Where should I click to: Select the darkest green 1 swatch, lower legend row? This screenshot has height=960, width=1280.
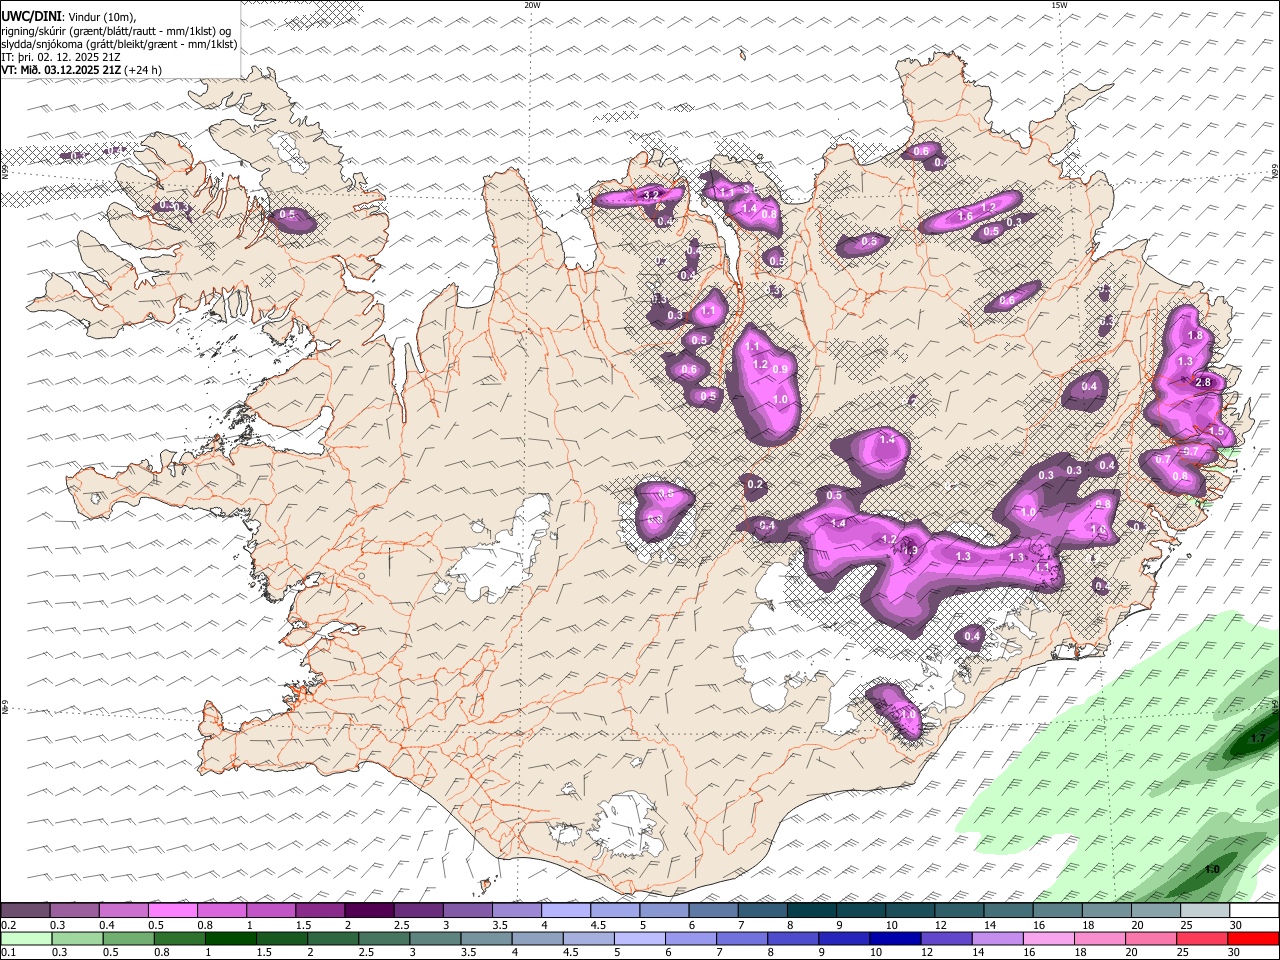tap(231, 939)
